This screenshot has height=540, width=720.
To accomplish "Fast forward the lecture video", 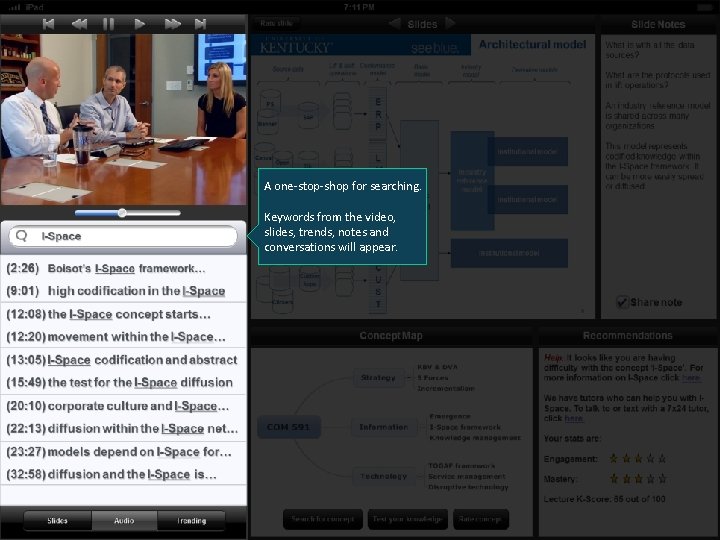I will 173,24.
